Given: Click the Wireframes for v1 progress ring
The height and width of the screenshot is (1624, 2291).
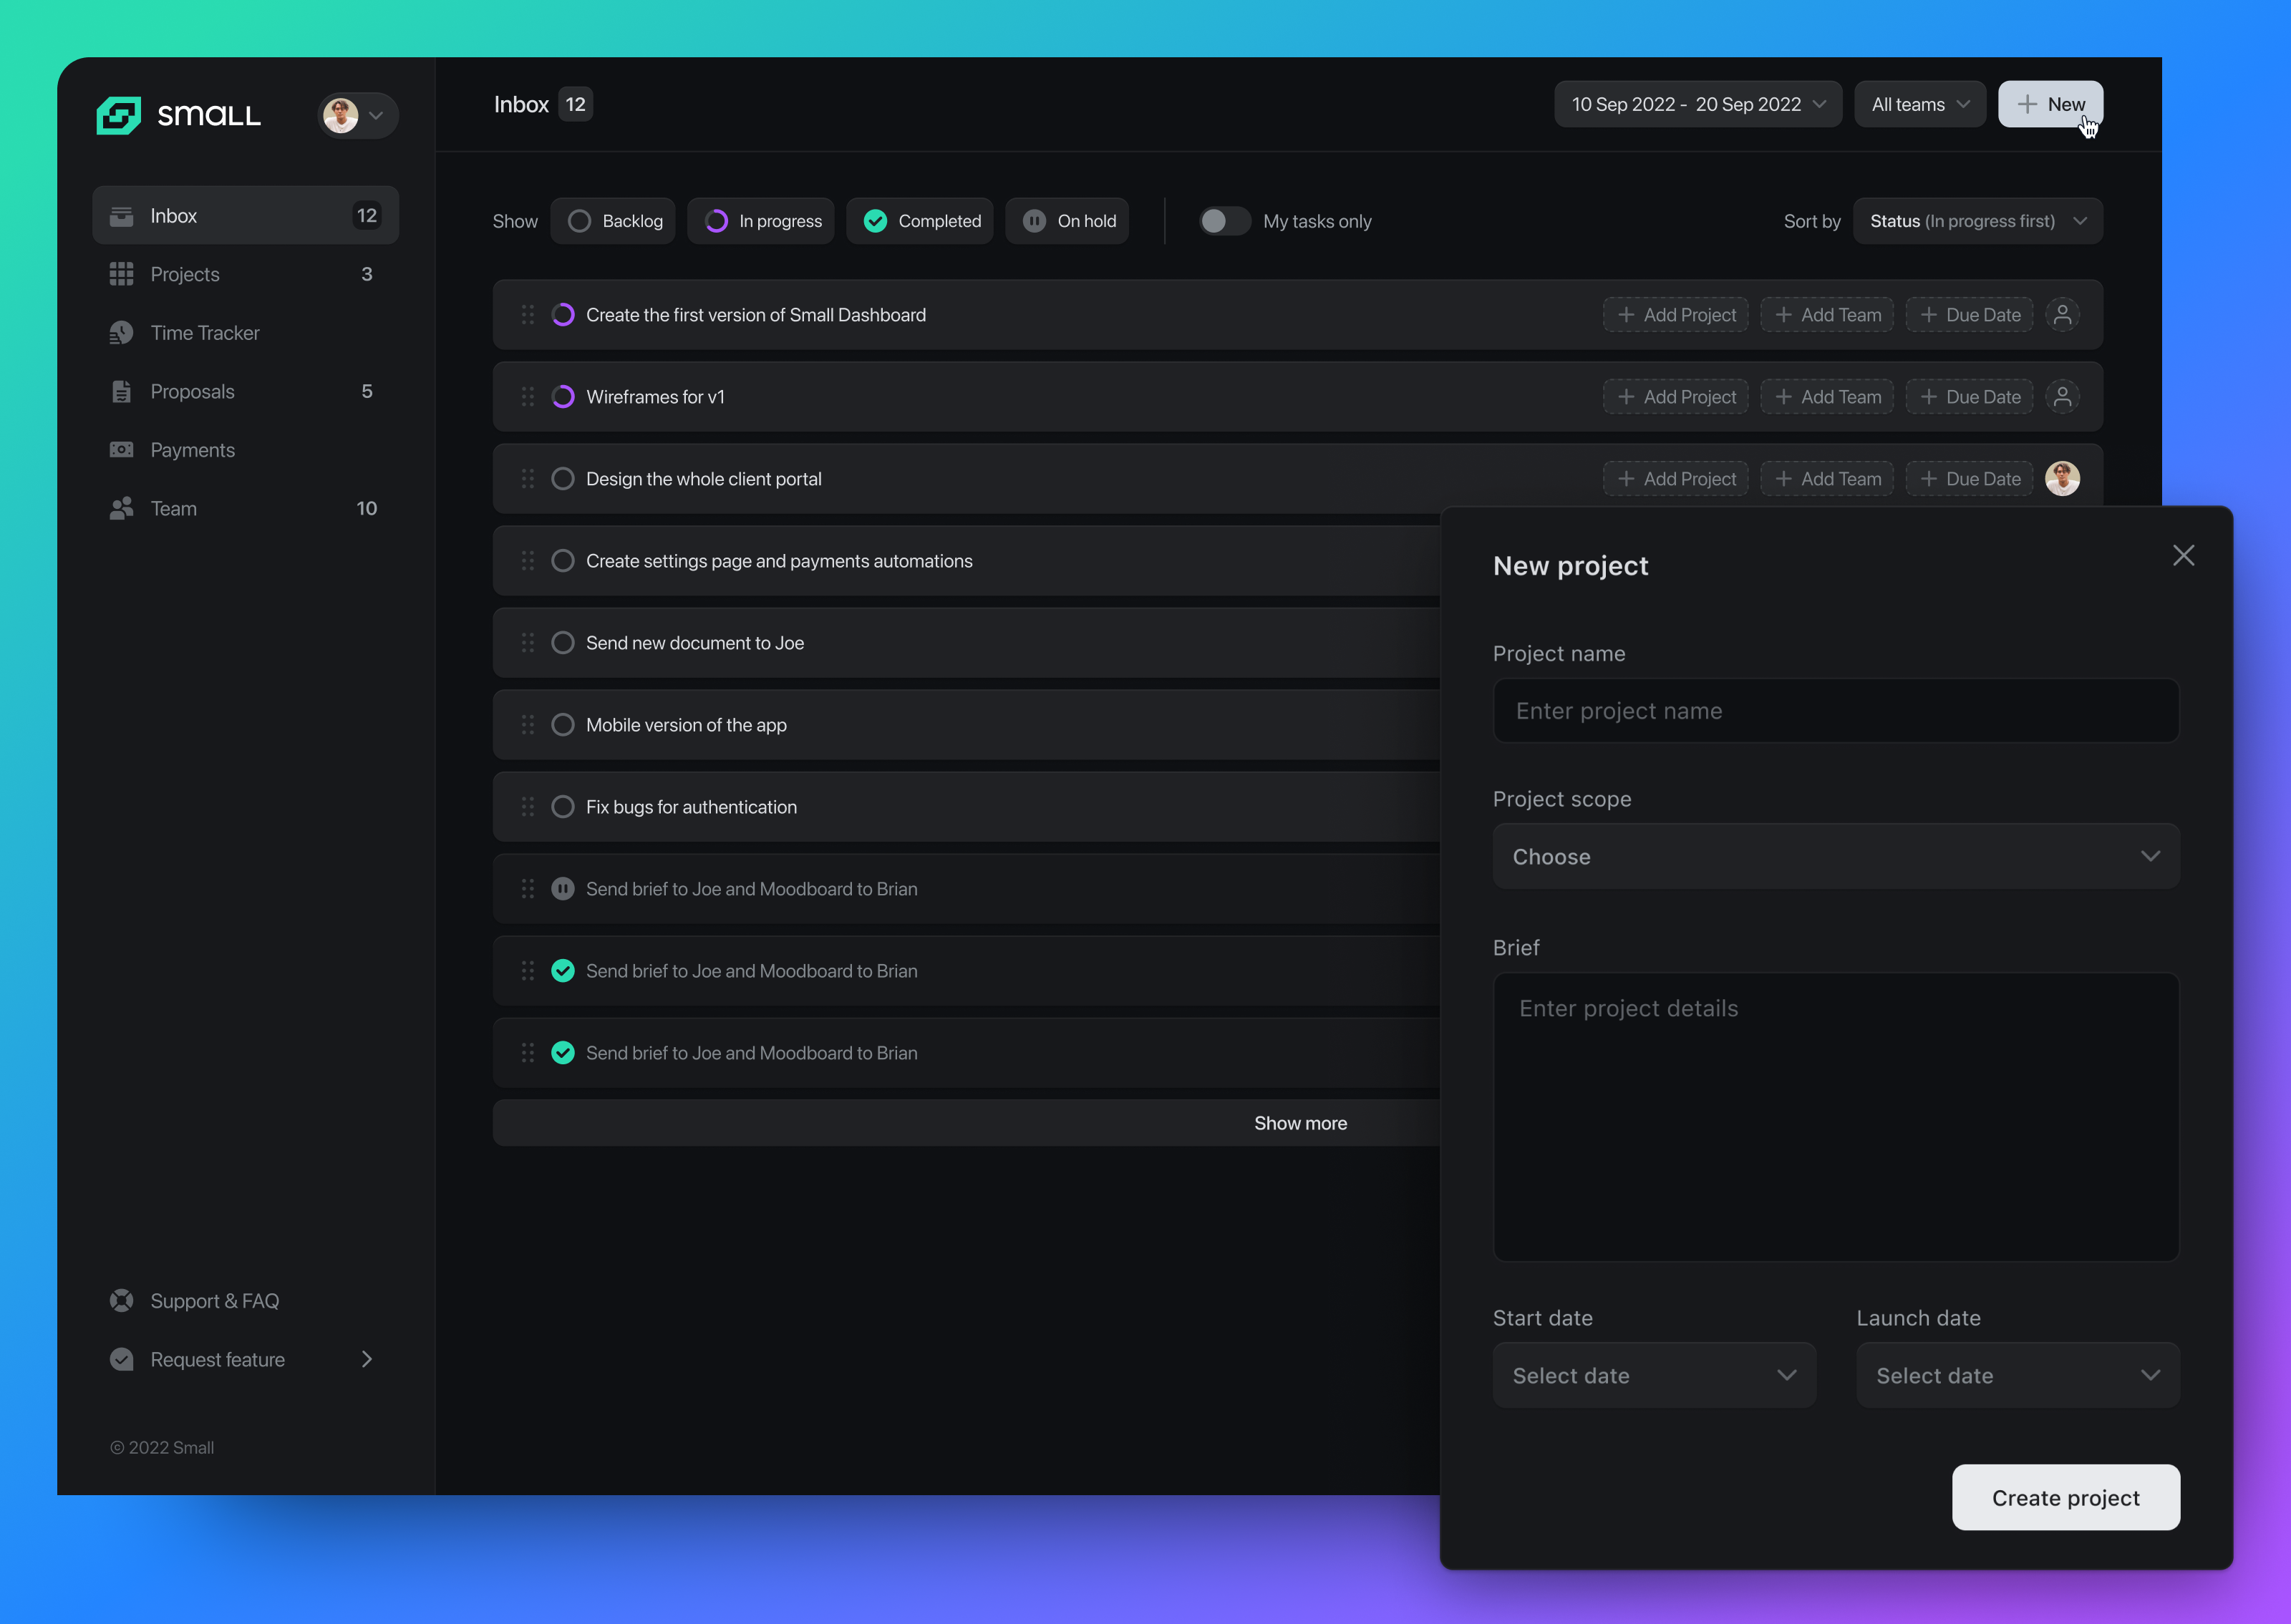Looking at the screenshot, I should (563, 396).
